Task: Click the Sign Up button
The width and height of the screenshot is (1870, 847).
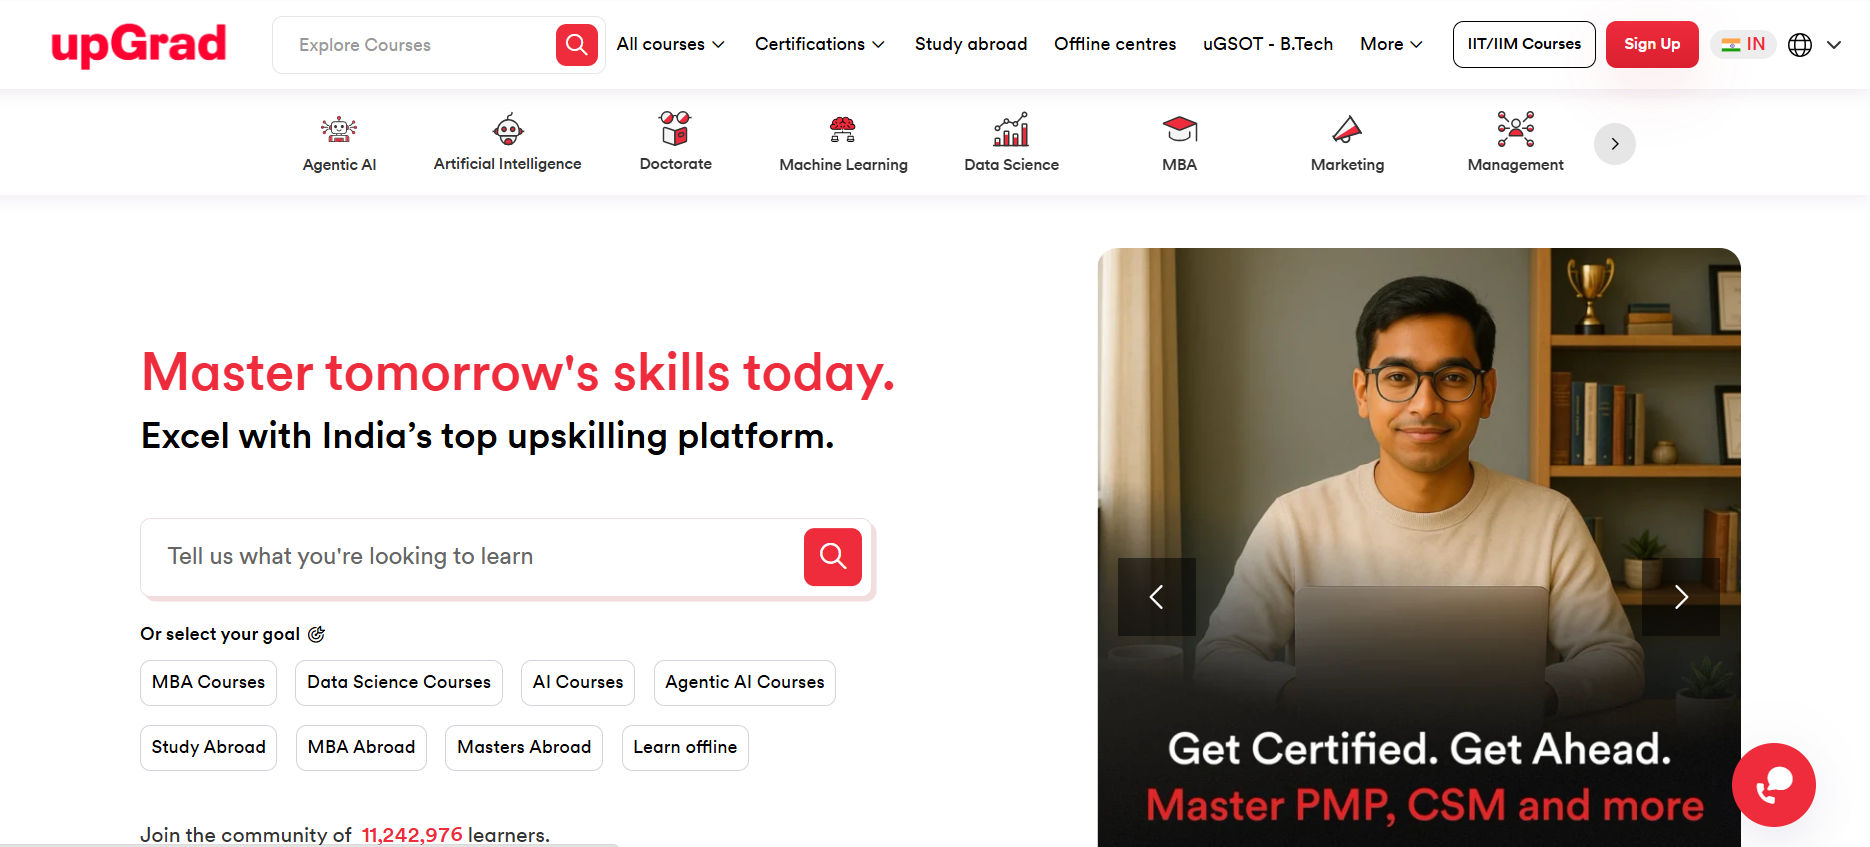Action: pyautogui.click(x=1652, y=44)
